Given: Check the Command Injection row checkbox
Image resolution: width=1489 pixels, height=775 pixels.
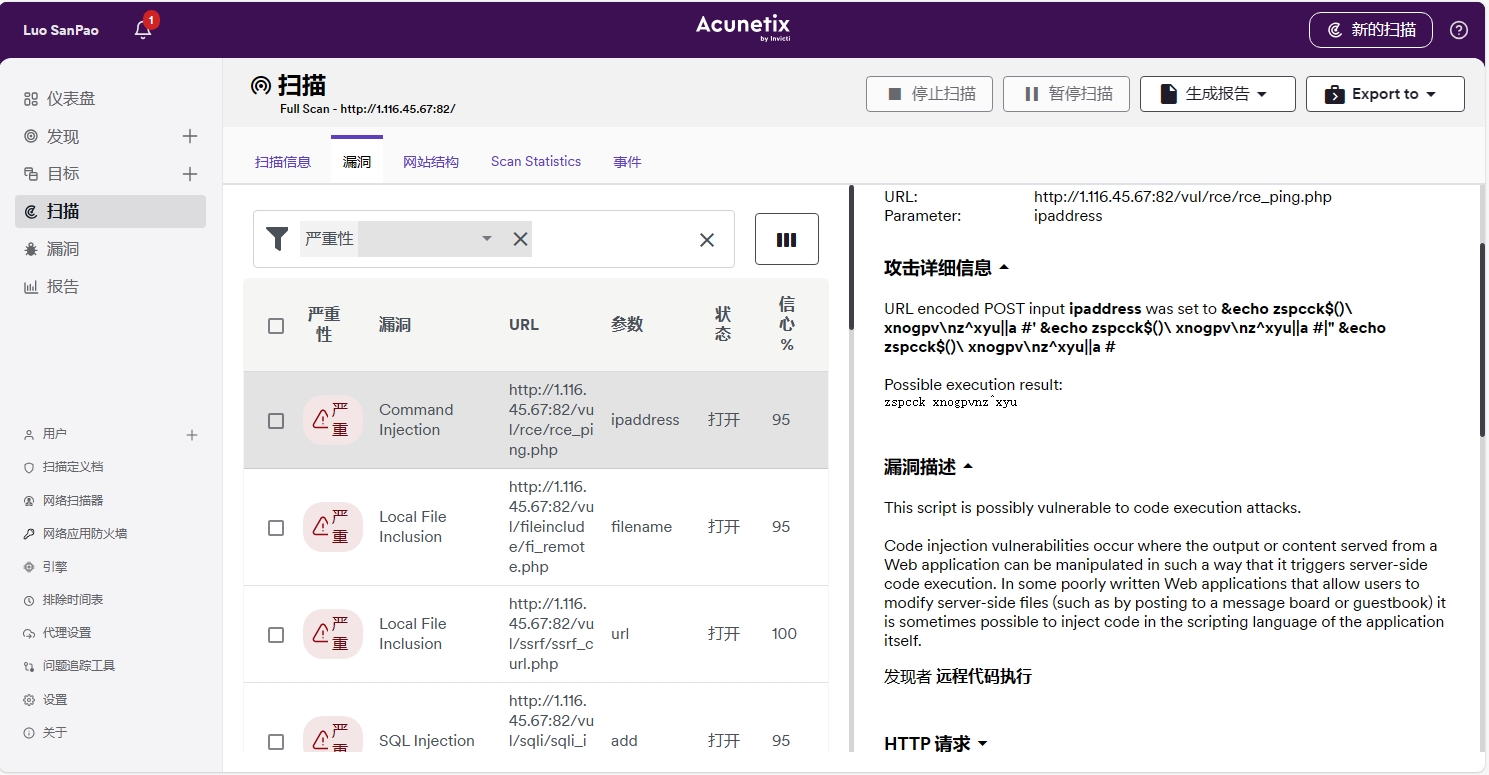Looking at the screenshot, I should 276,421.
